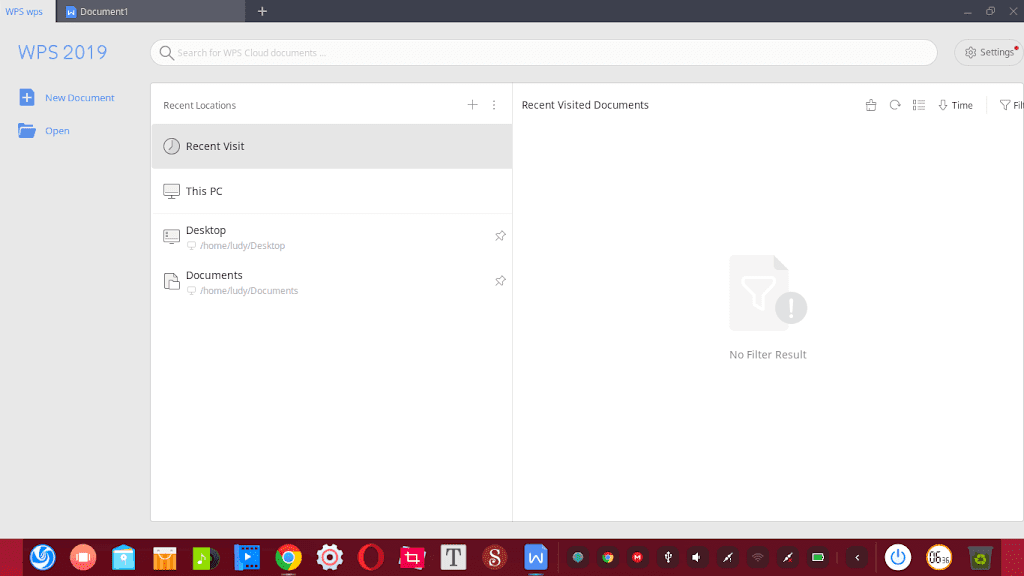Pin the Desktop location

pos(500,236)
